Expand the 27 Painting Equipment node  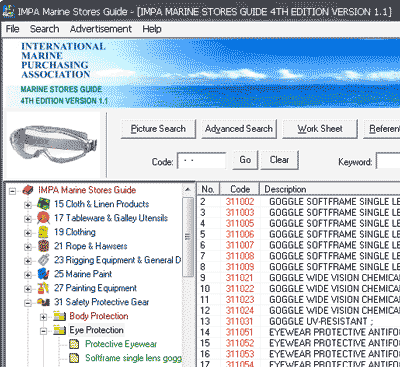coord(28,289)
